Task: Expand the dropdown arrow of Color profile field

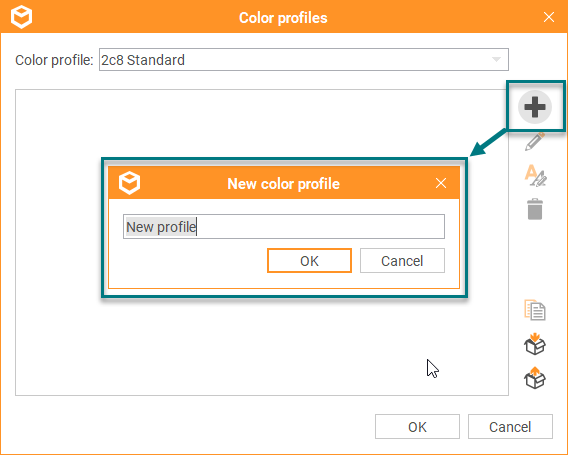Action: [x=496, y=59]
